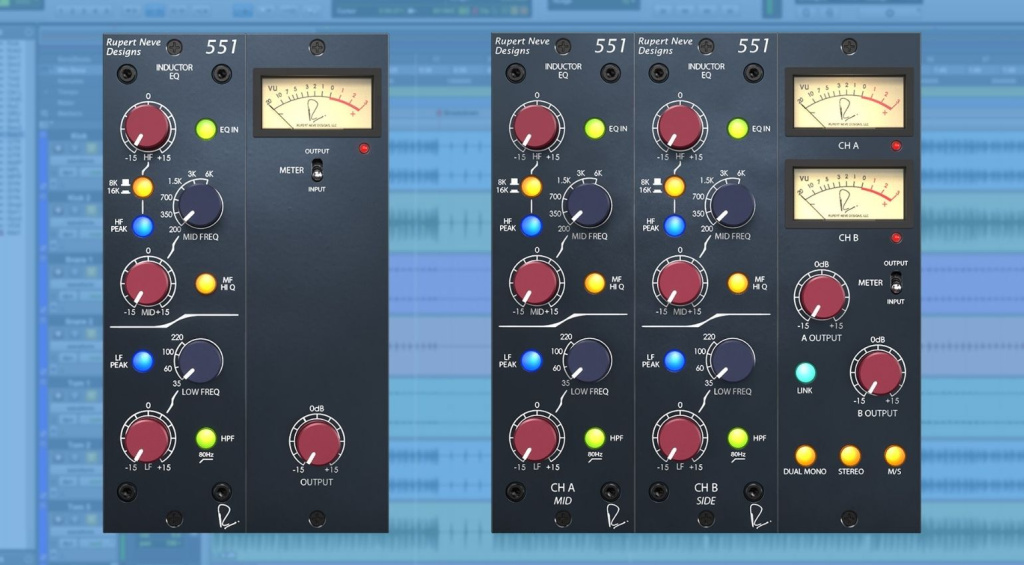Image resolution: width=1024 pixels, height=565 pixels.
Task: Click the LF gain knob on mono 551 plugin
Action: (148, 438)
